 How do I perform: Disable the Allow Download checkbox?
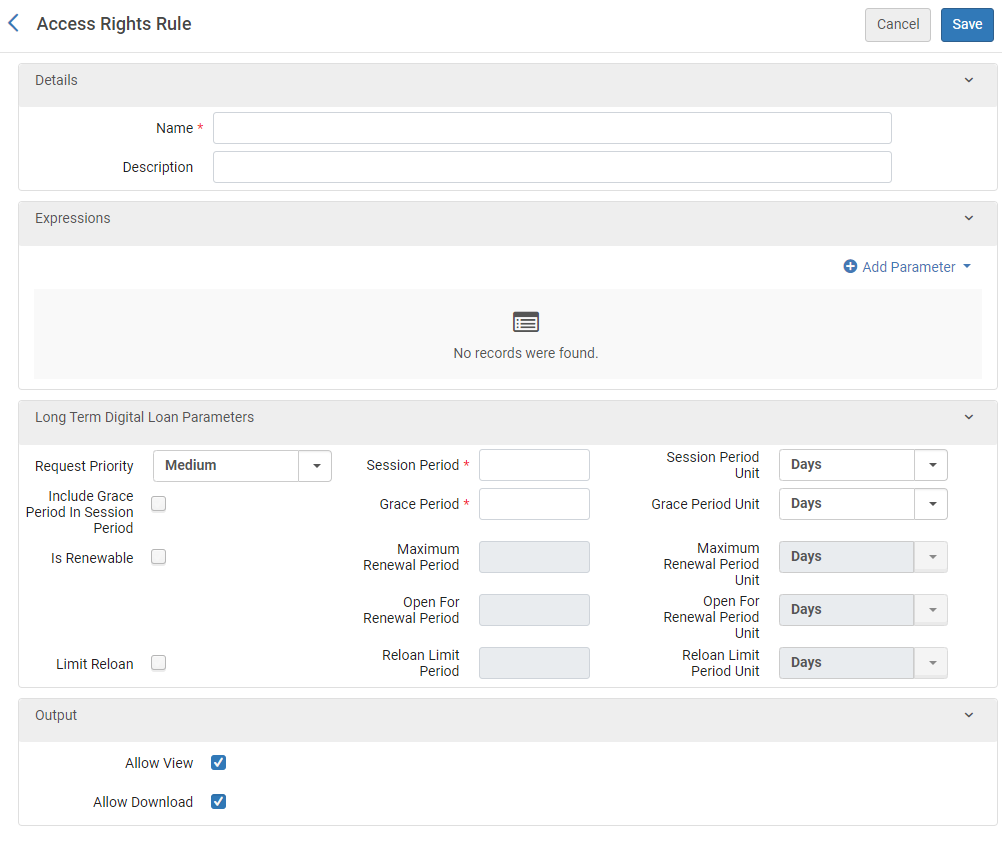[x=218, y=801]
